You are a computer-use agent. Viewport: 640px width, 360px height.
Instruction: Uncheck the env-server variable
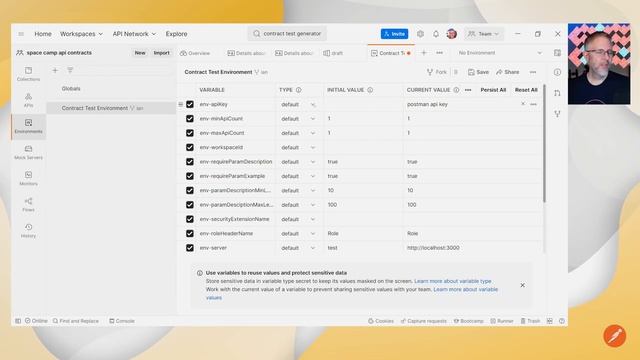point(190,248)
